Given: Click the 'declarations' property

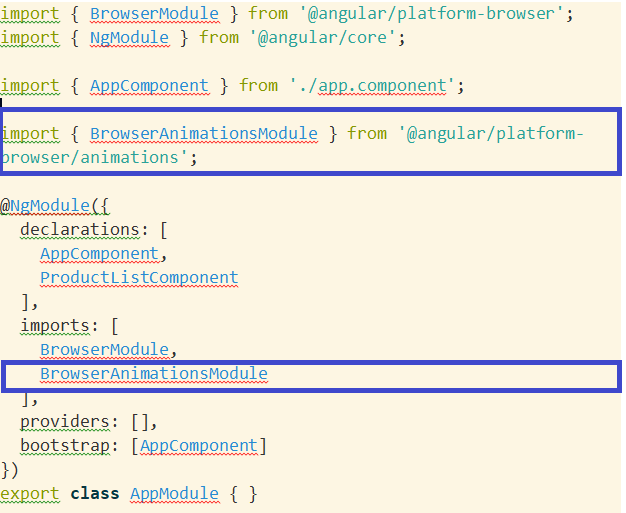Looking at the screenshot, I should (x=80, y=230).
